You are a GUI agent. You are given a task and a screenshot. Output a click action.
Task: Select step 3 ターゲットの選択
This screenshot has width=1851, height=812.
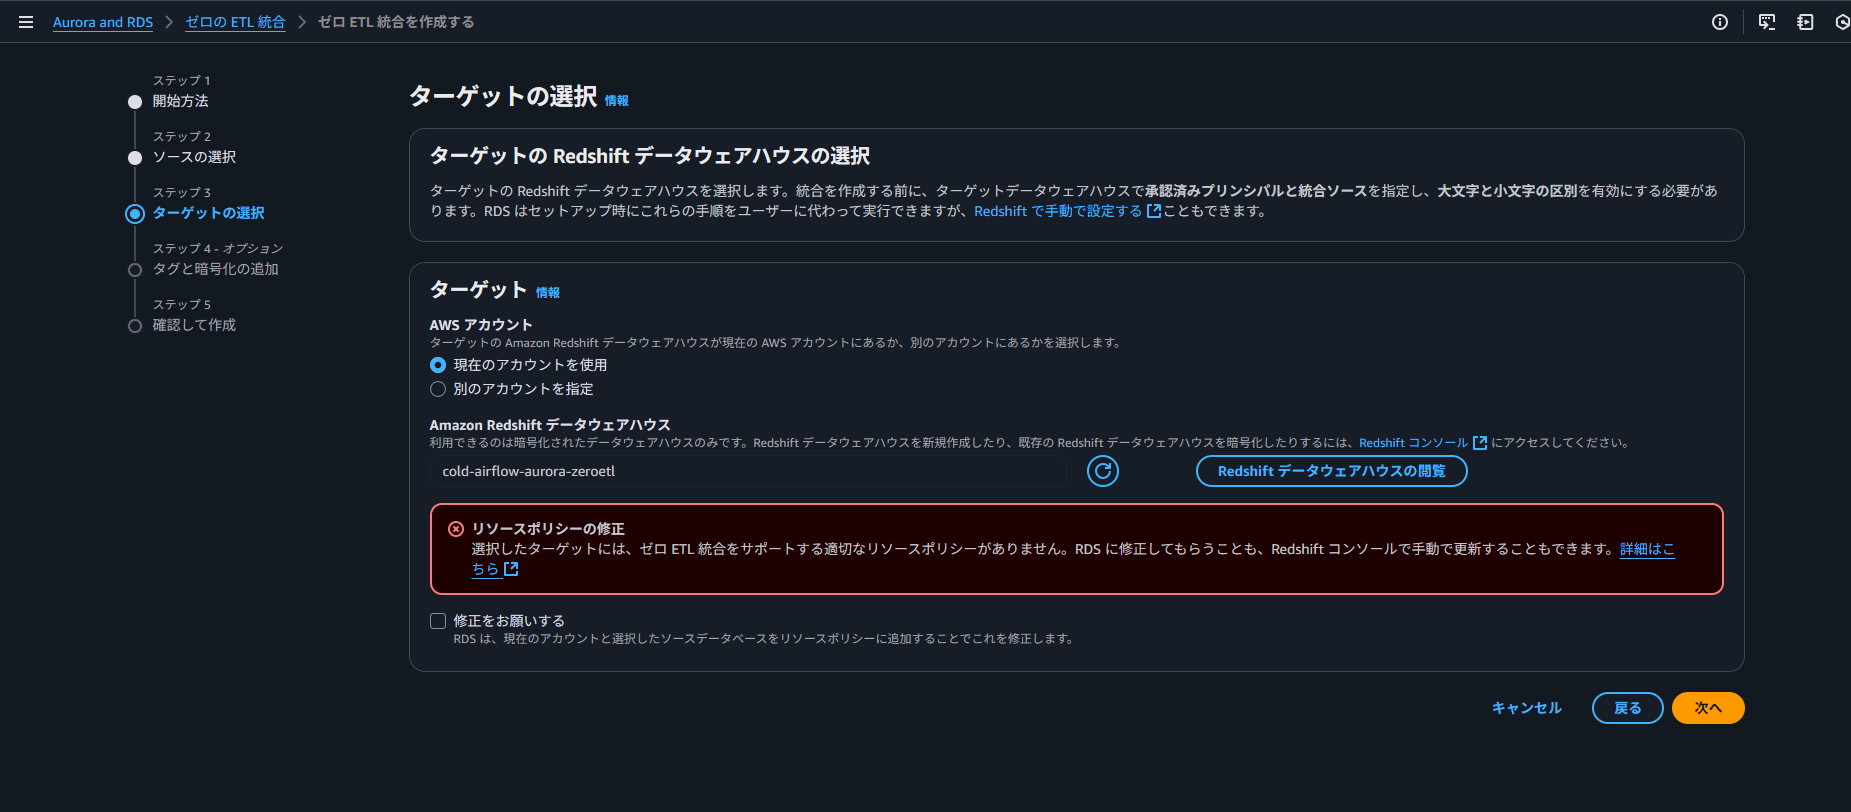coord(209,213)
